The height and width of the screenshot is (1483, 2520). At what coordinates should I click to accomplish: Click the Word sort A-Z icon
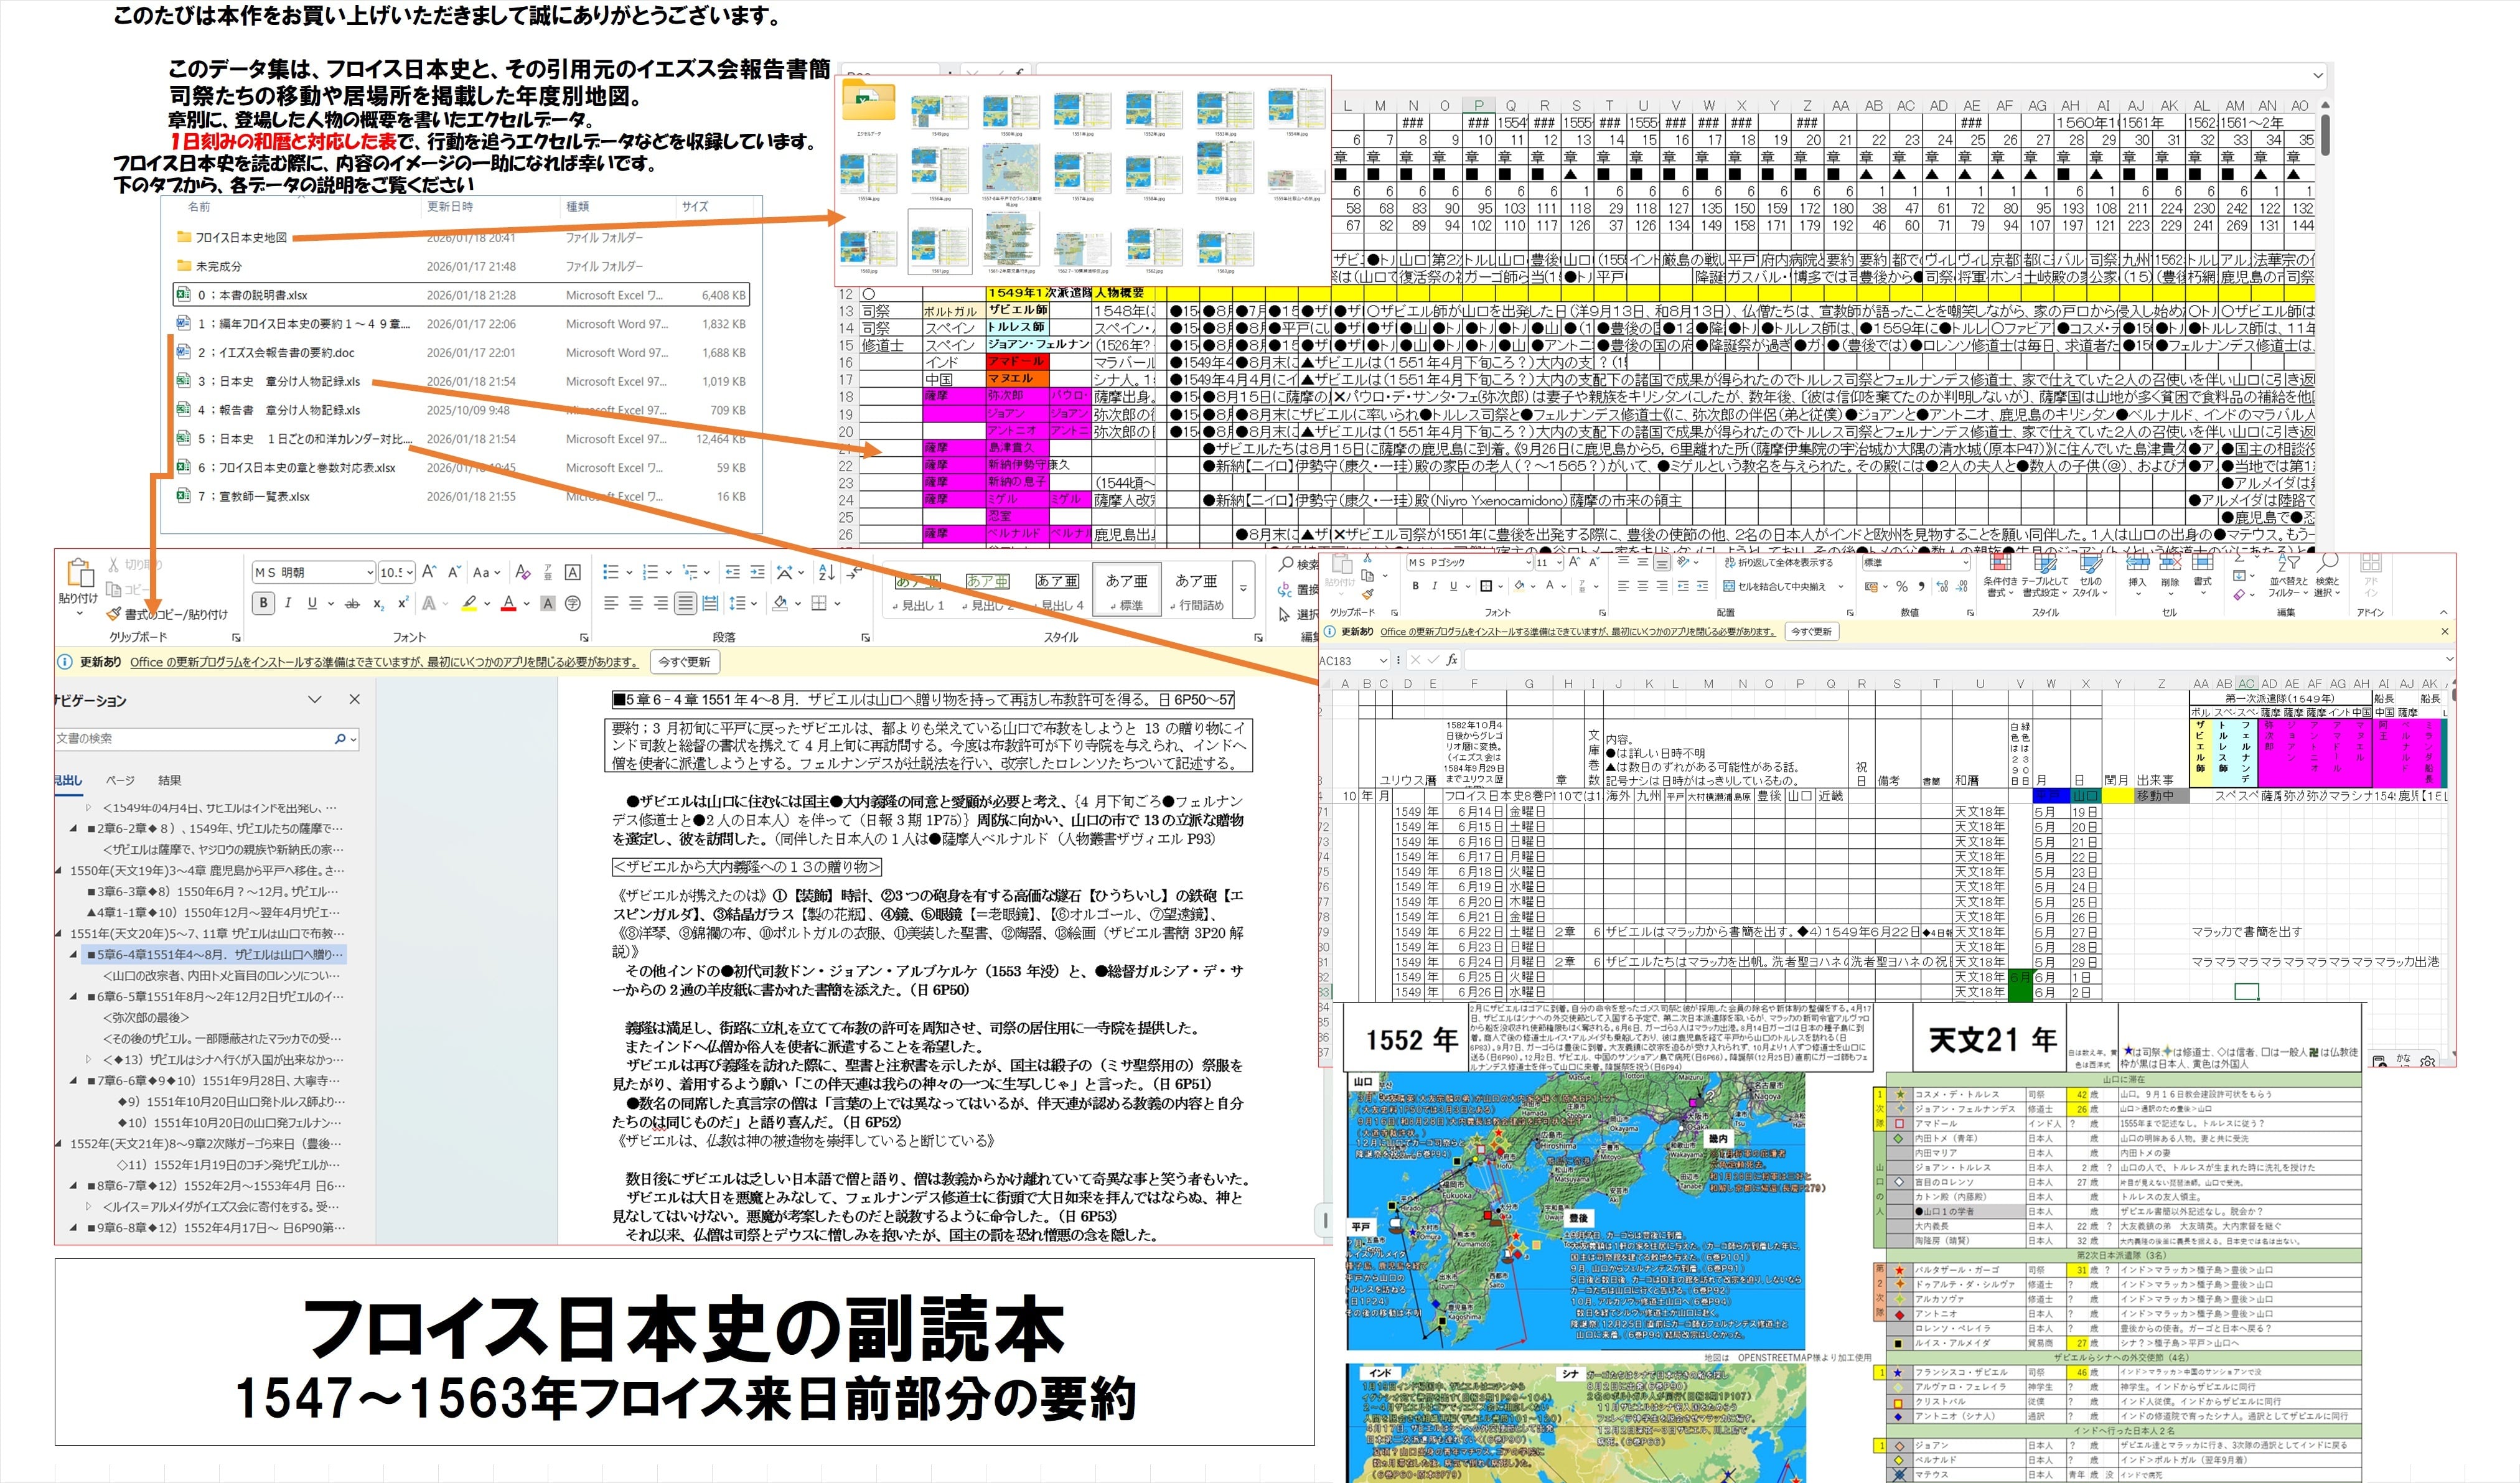click(x=826, y=572)
